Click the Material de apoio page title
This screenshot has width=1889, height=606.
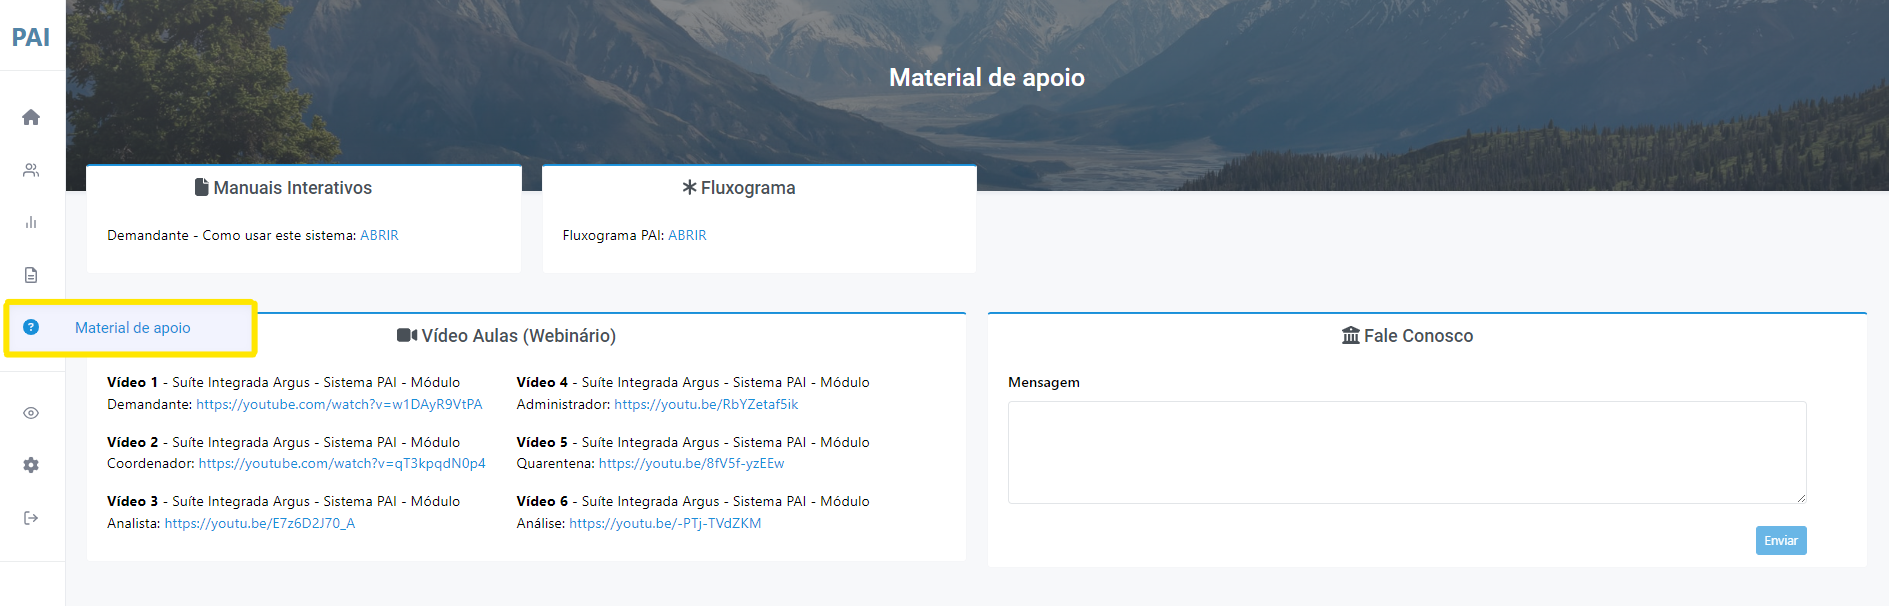[987, 77]
